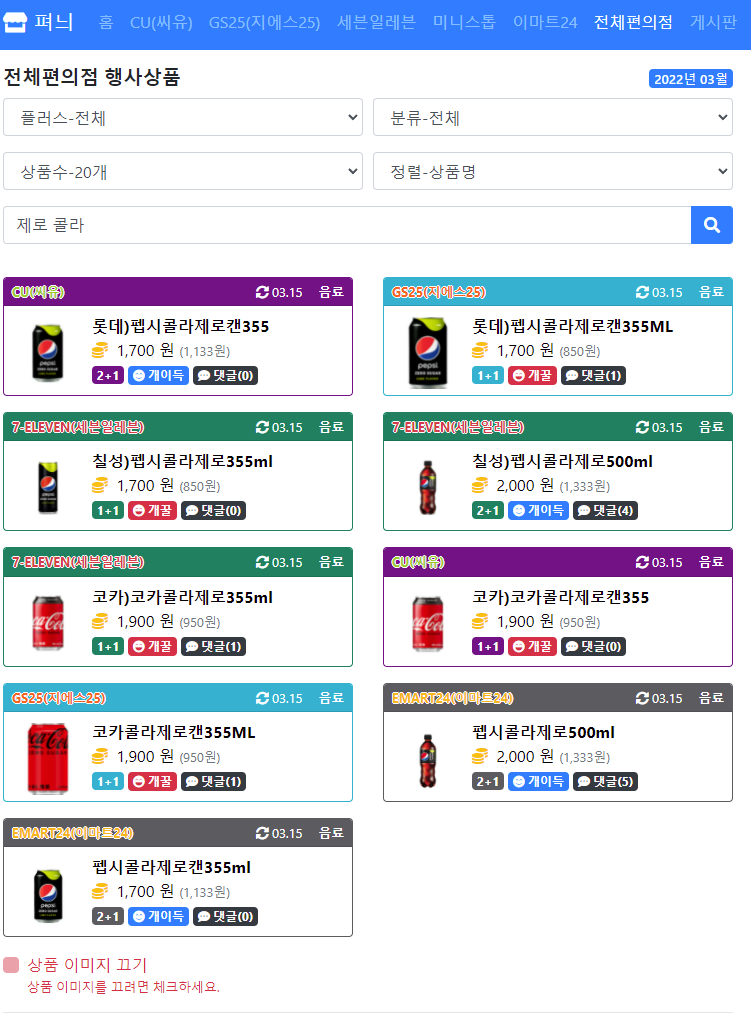The height and width of the screenshot is (1026, 751).
Task: Open product title 칠성)펩시콜라제로355ml
Action: click(183, 462)
